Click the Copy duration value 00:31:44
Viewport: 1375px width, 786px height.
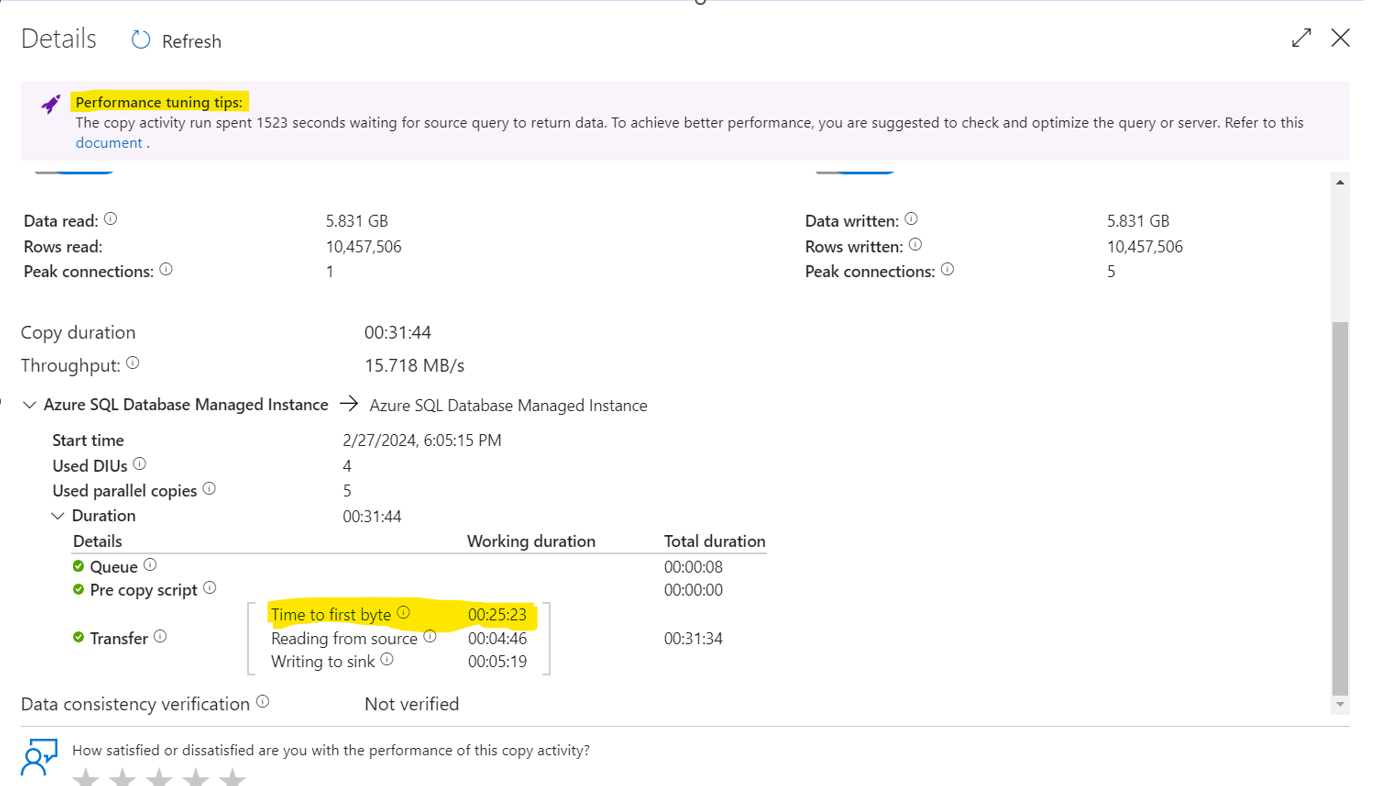point(398,333)
